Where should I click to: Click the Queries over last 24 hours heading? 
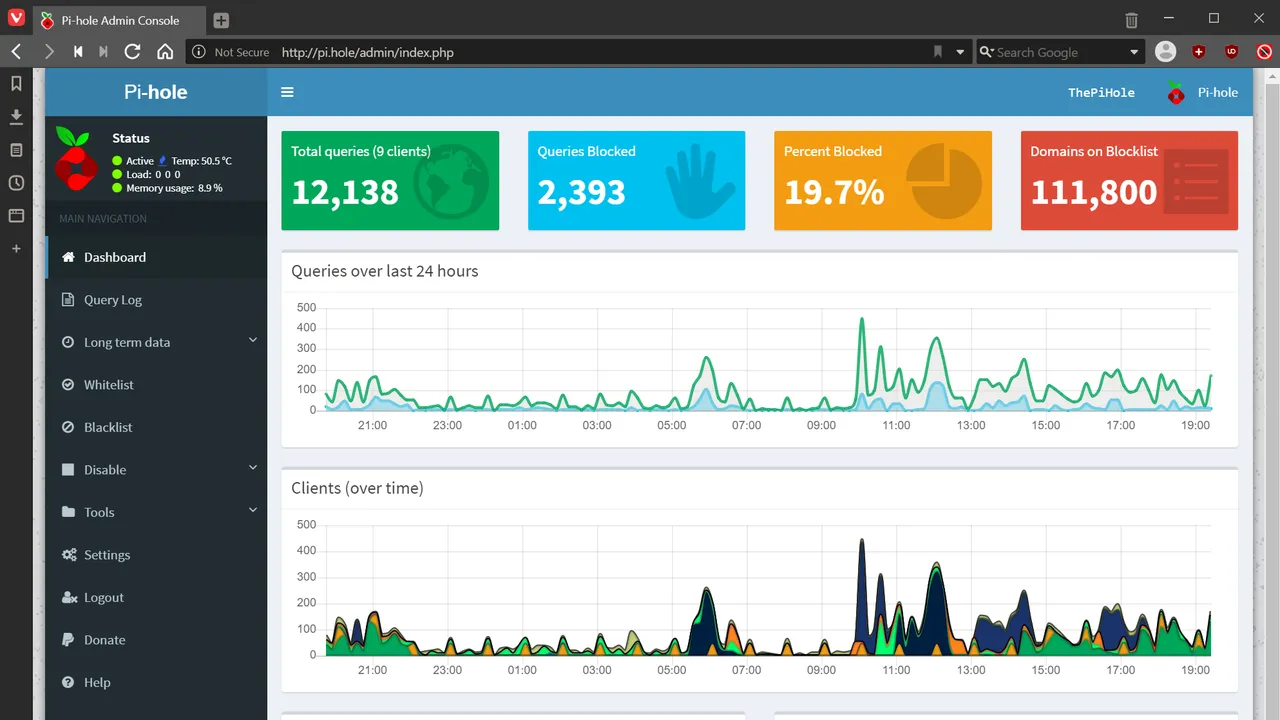pyautogui.click(x=385, y=271)
